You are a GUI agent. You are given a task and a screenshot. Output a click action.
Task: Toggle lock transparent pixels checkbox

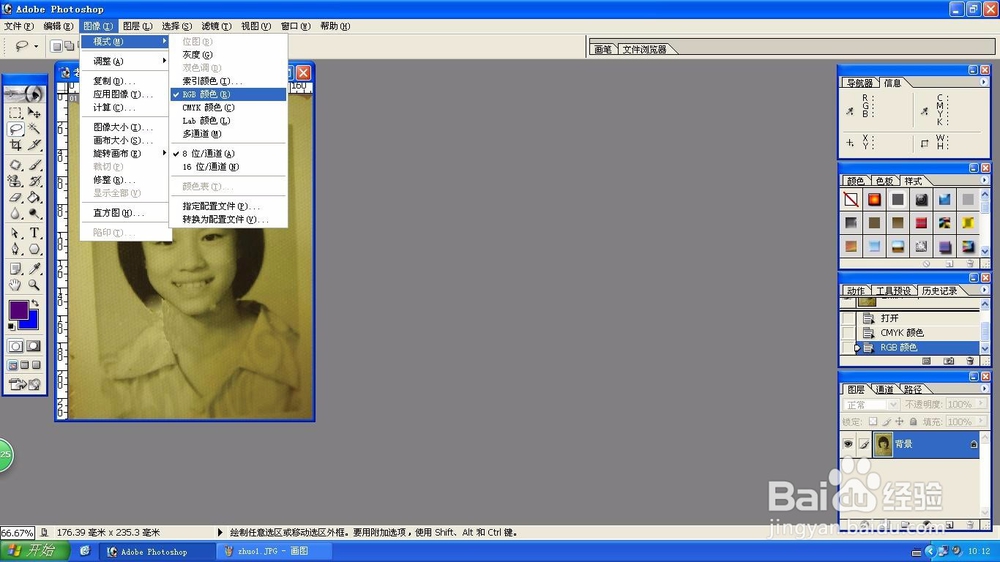873,422
